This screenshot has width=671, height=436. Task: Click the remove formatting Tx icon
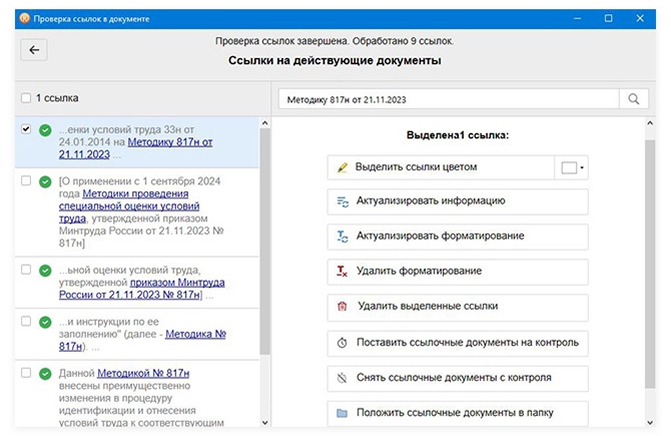343,271
